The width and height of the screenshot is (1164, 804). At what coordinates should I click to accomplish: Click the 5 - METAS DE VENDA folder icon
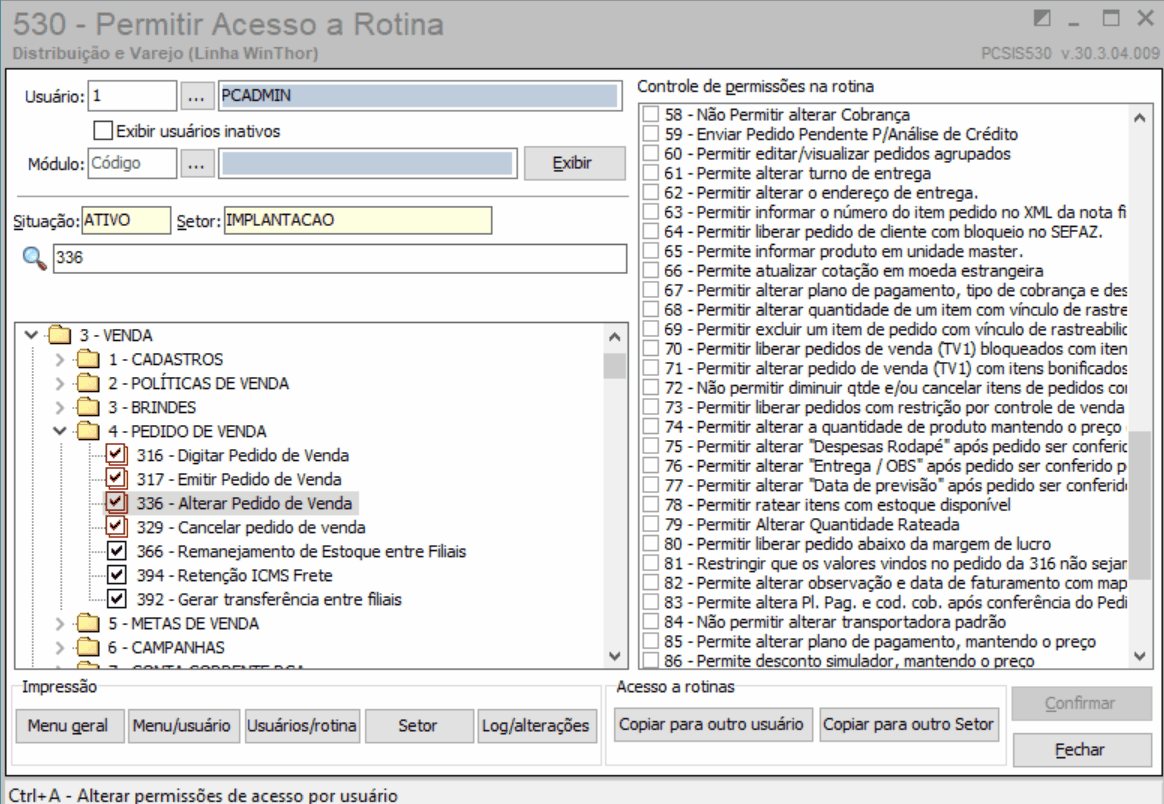(88, 623)
